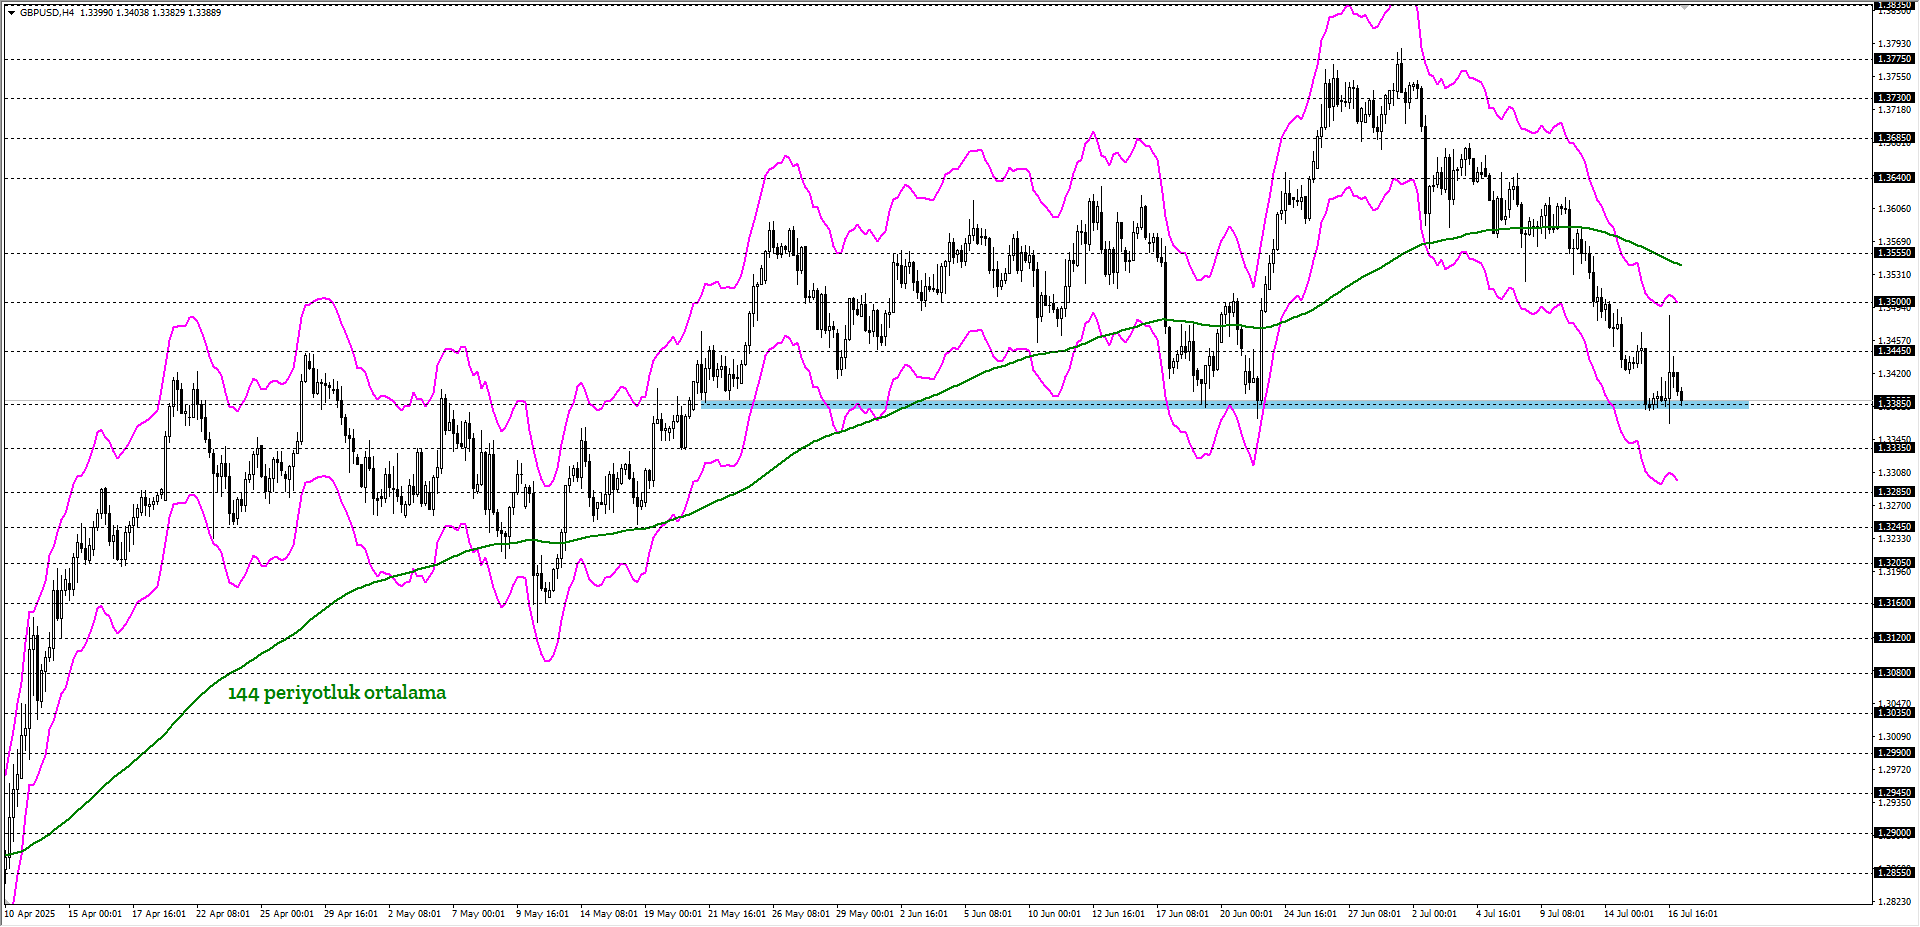Screen dimensions: 1920x927
Task: Click the 9 May 16:01 time label
Action: tap(542, 914)
